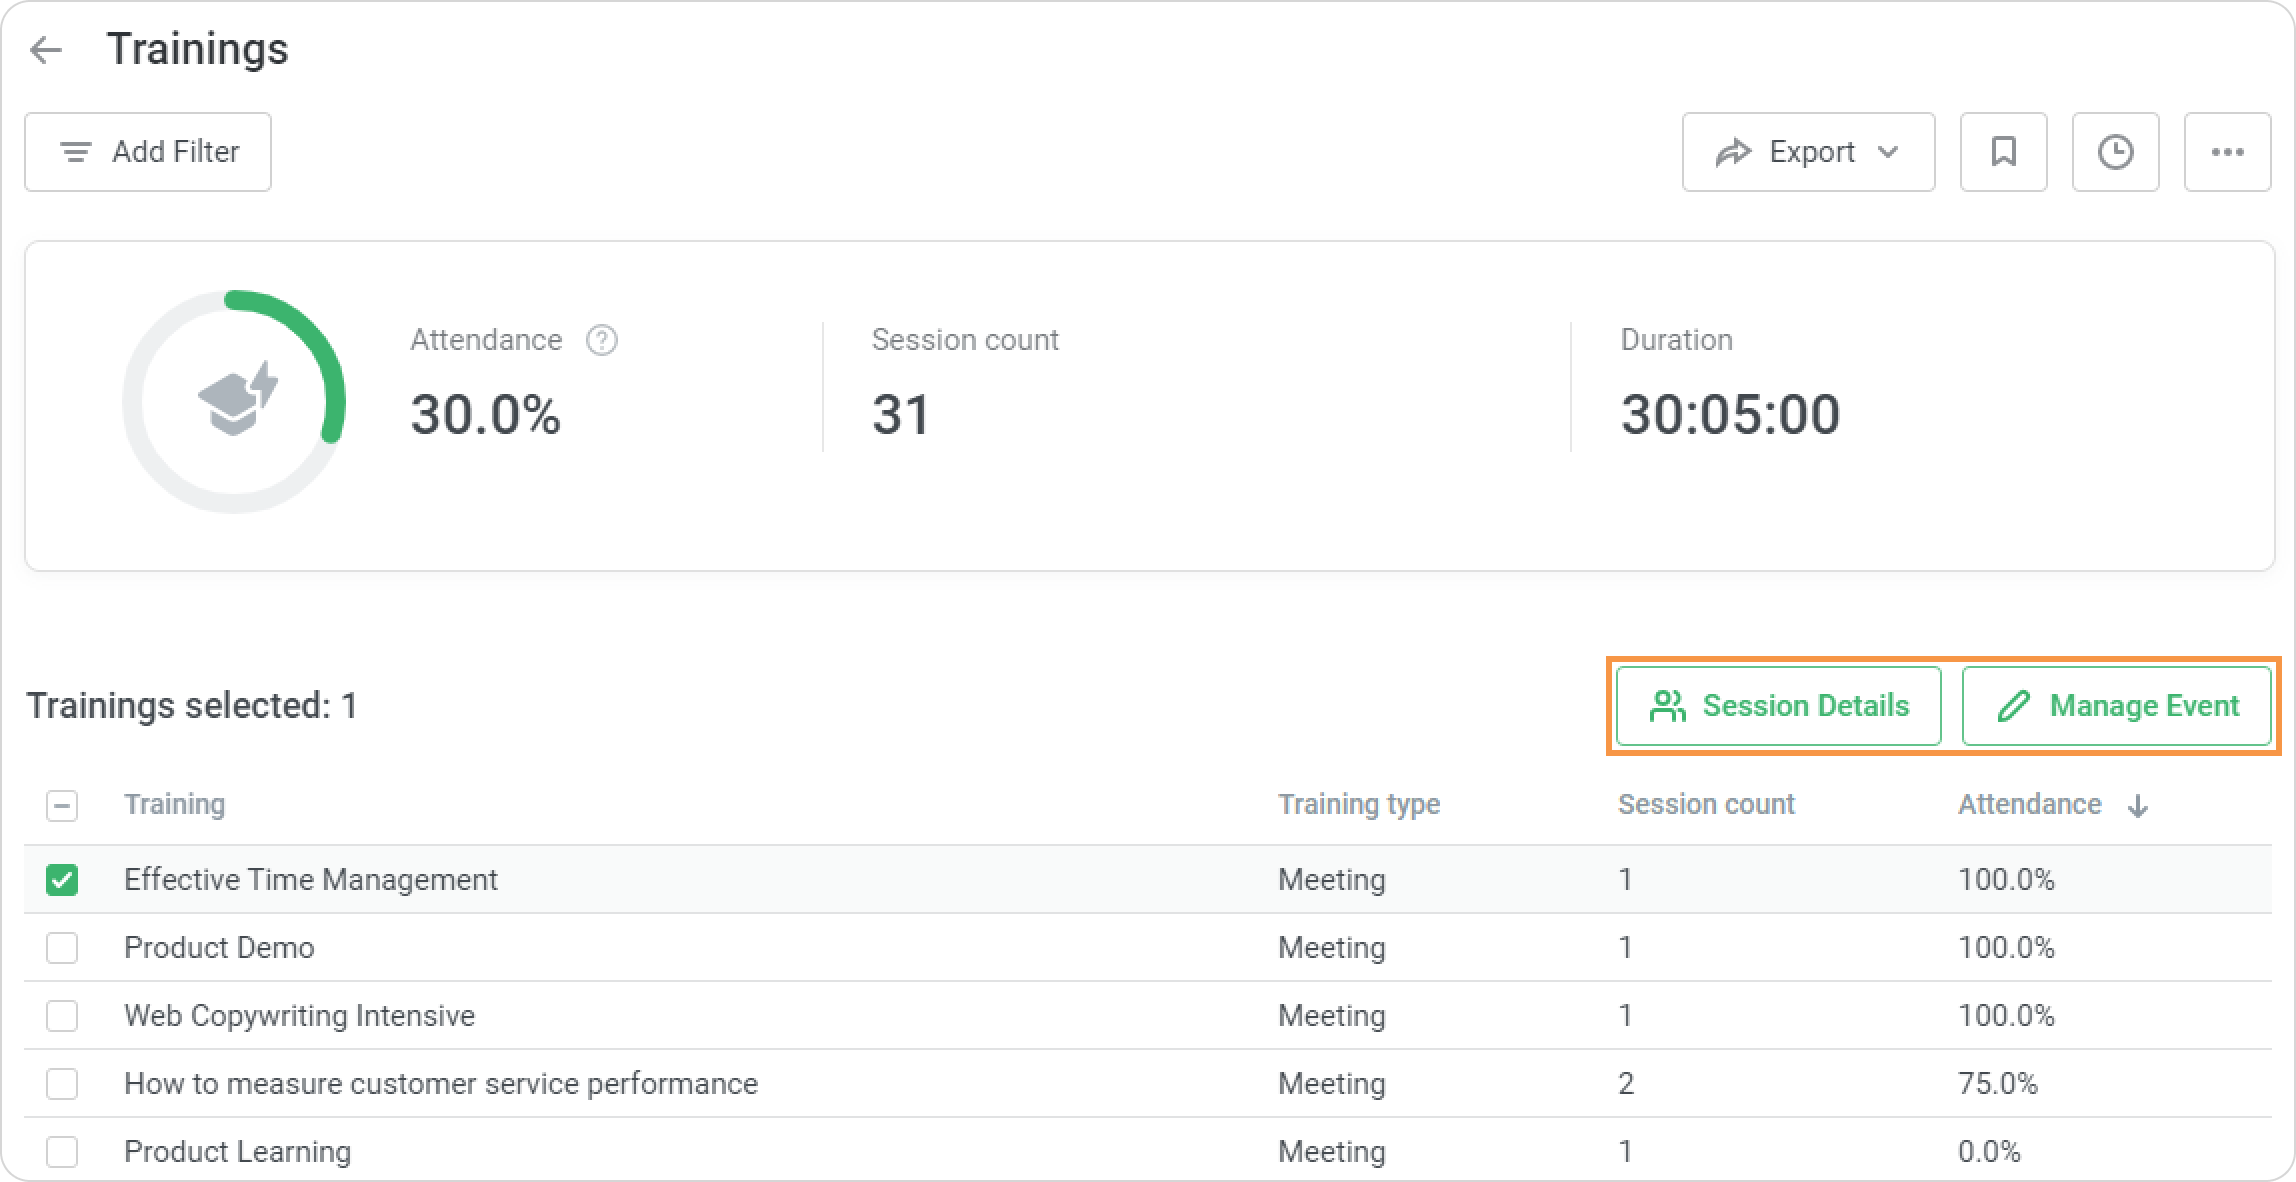Uncheck the Effective Time Management checkbox
The image size is (2296, 1182).
pos(62,880)
